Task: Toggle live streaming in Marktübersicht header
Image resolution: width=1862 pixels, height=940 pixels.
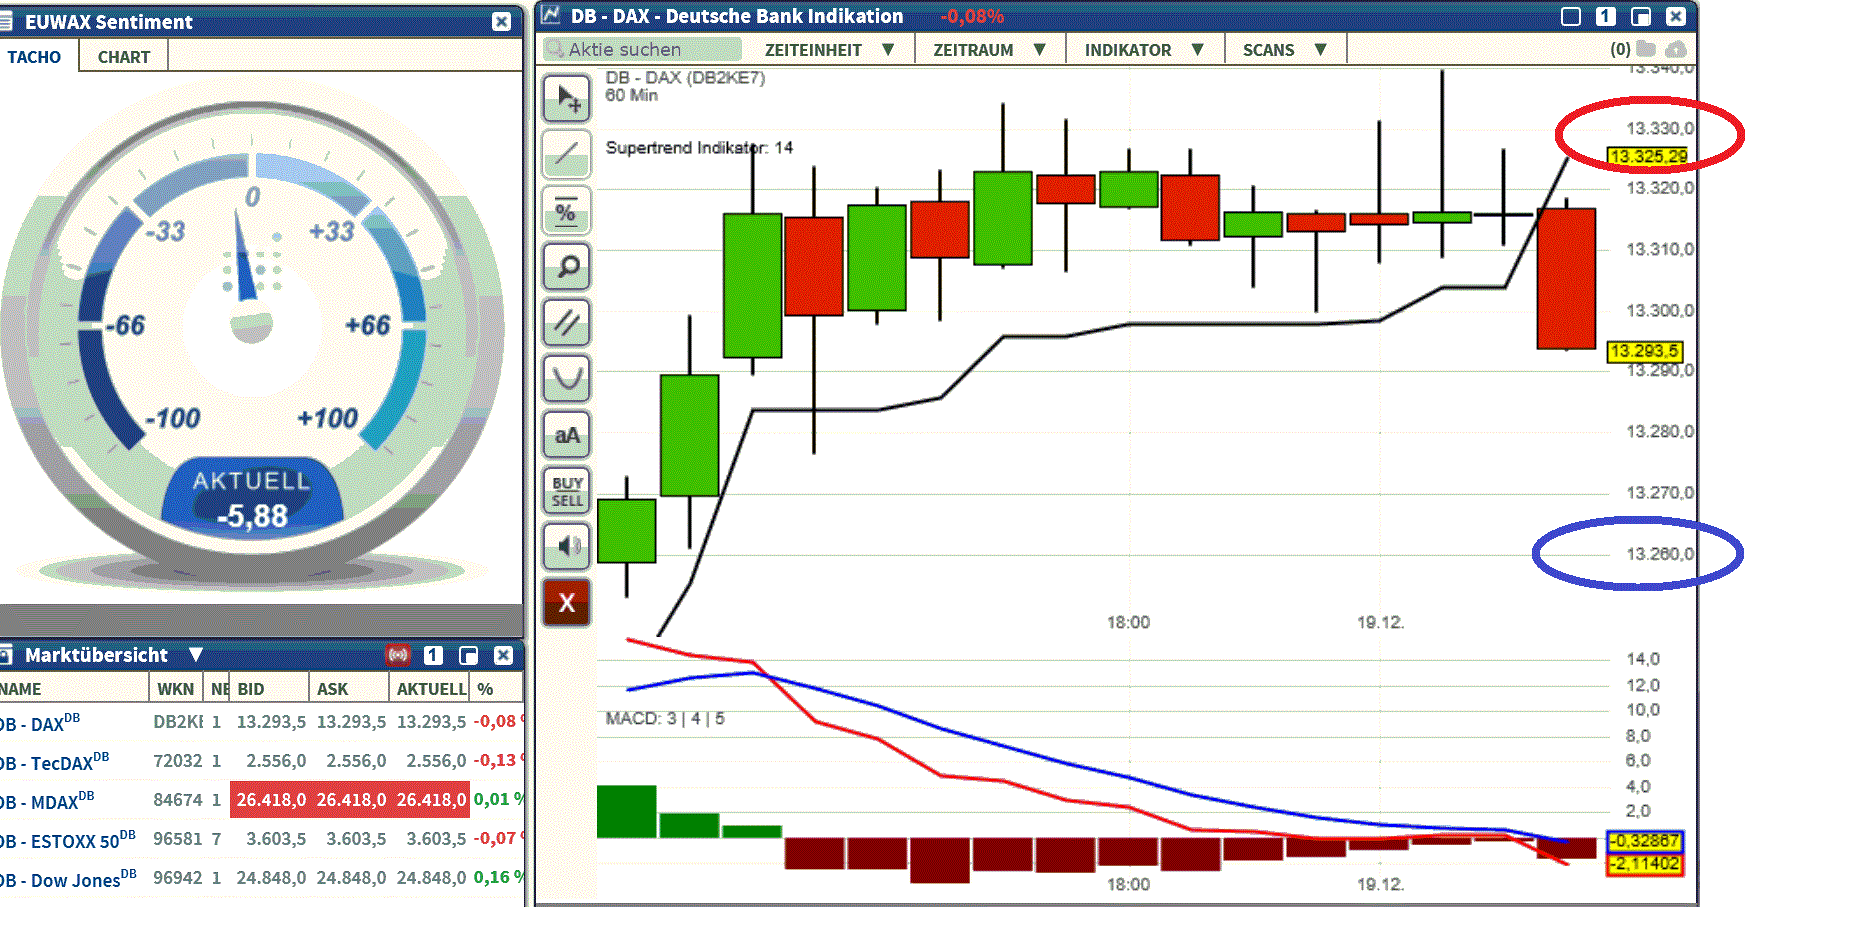Action: pyautogui.click(x=398, y=655)
